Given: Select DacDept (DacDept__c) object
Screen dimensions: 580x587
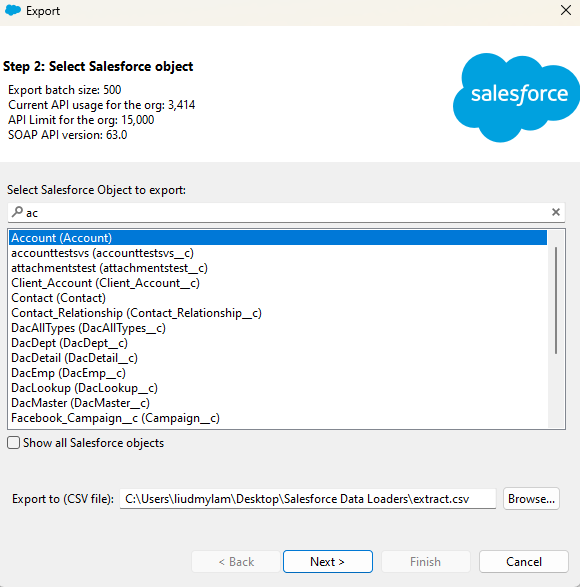Looking at the screenshot, I should click(277, 343).
